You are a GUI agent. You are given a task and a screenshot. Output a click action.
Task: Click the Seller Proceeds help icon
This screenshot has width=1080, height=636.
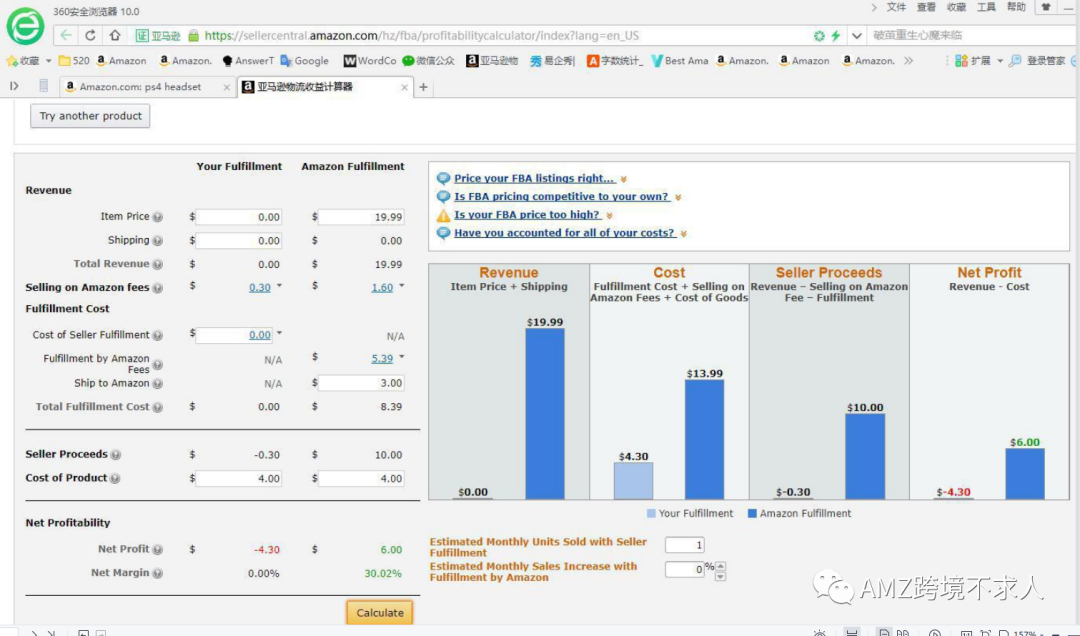[116, 455]
